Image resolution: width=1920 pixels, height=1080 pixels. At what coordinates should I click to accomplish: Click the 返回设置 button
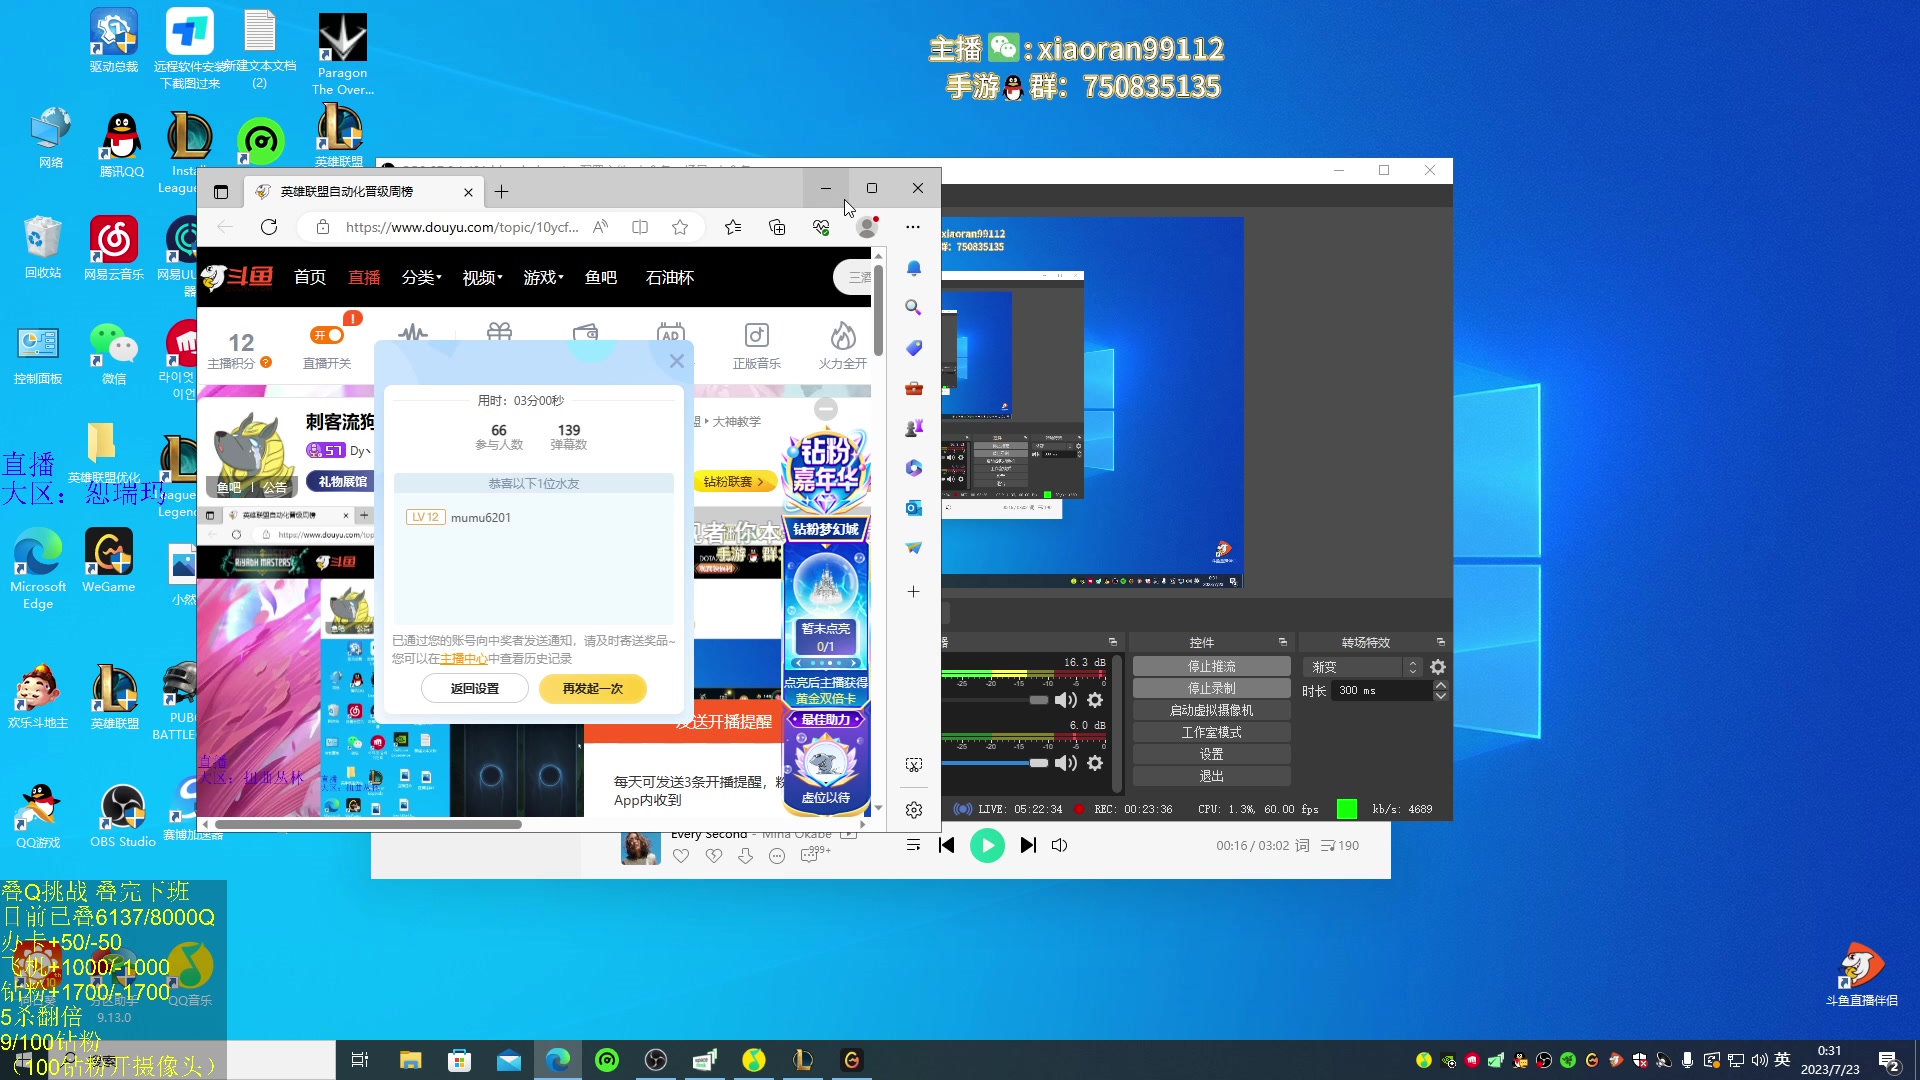pyautogui.click(x=475, y=689)
